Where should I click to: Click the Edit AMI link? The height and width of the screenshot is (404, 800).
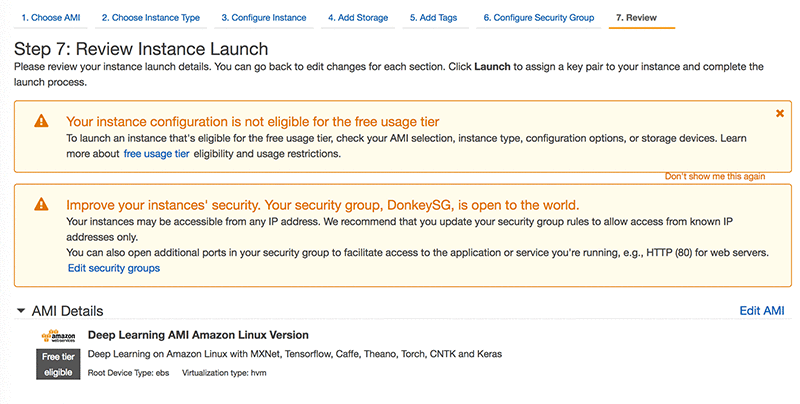761,311
